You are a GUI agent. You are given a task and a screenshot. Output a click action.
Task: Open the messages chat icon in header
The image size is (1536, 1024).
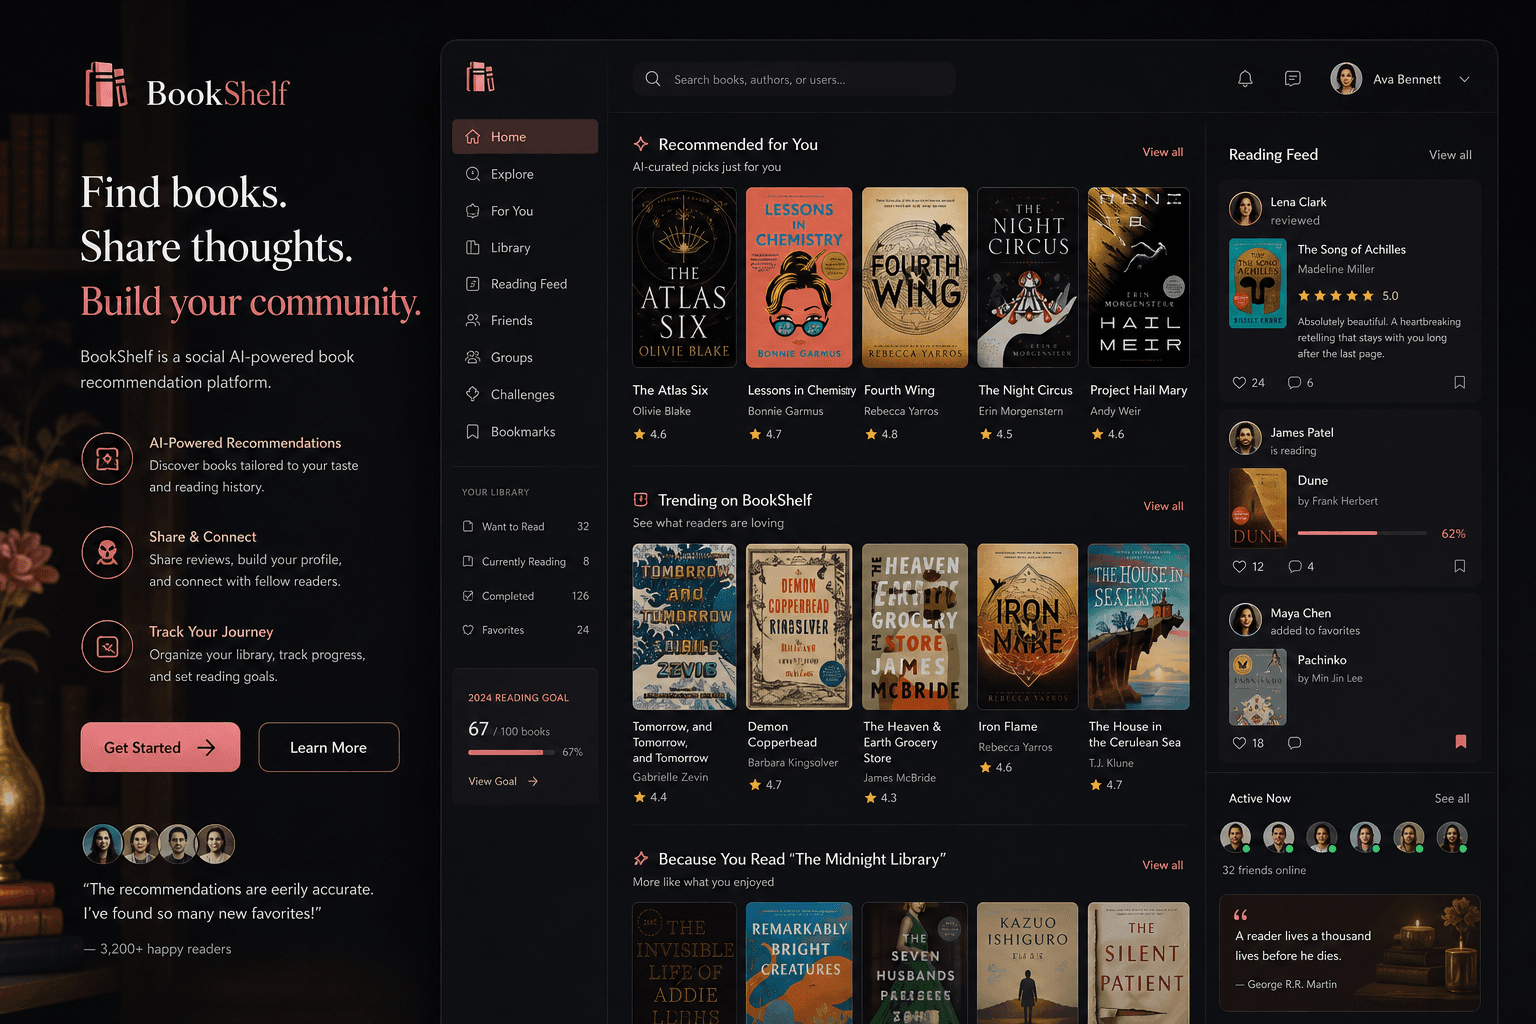click(1293, 79)
